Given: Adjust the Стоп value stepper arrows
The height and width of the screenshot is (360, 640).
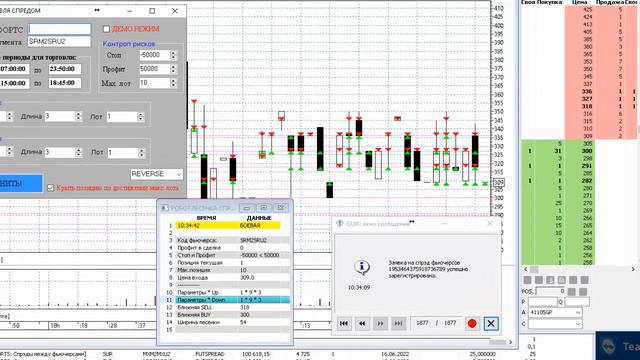Looking at the screenshot, I should [x=173, y=55].
